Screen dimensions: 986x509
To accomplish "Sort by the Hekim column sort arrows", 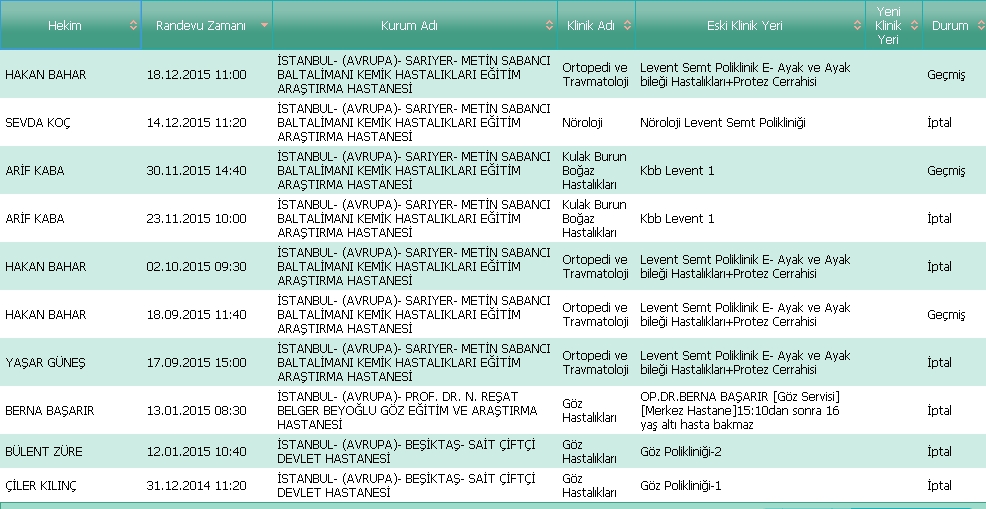I will pyautogui.click(x=133, y=25).
